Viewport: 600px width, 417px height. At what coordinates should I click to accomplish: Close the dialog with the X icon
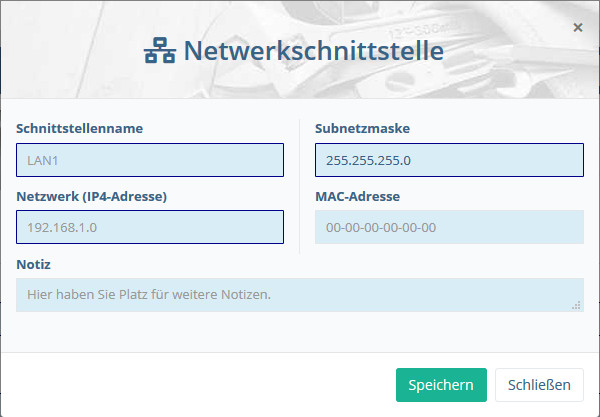(578, 27)
